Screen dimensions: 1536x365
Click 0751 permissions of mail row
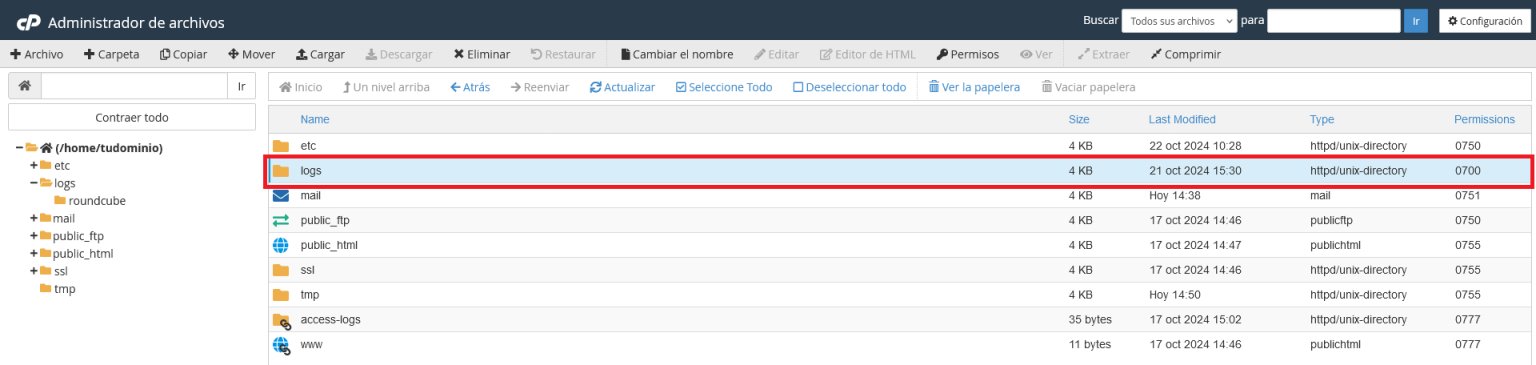1467,196
